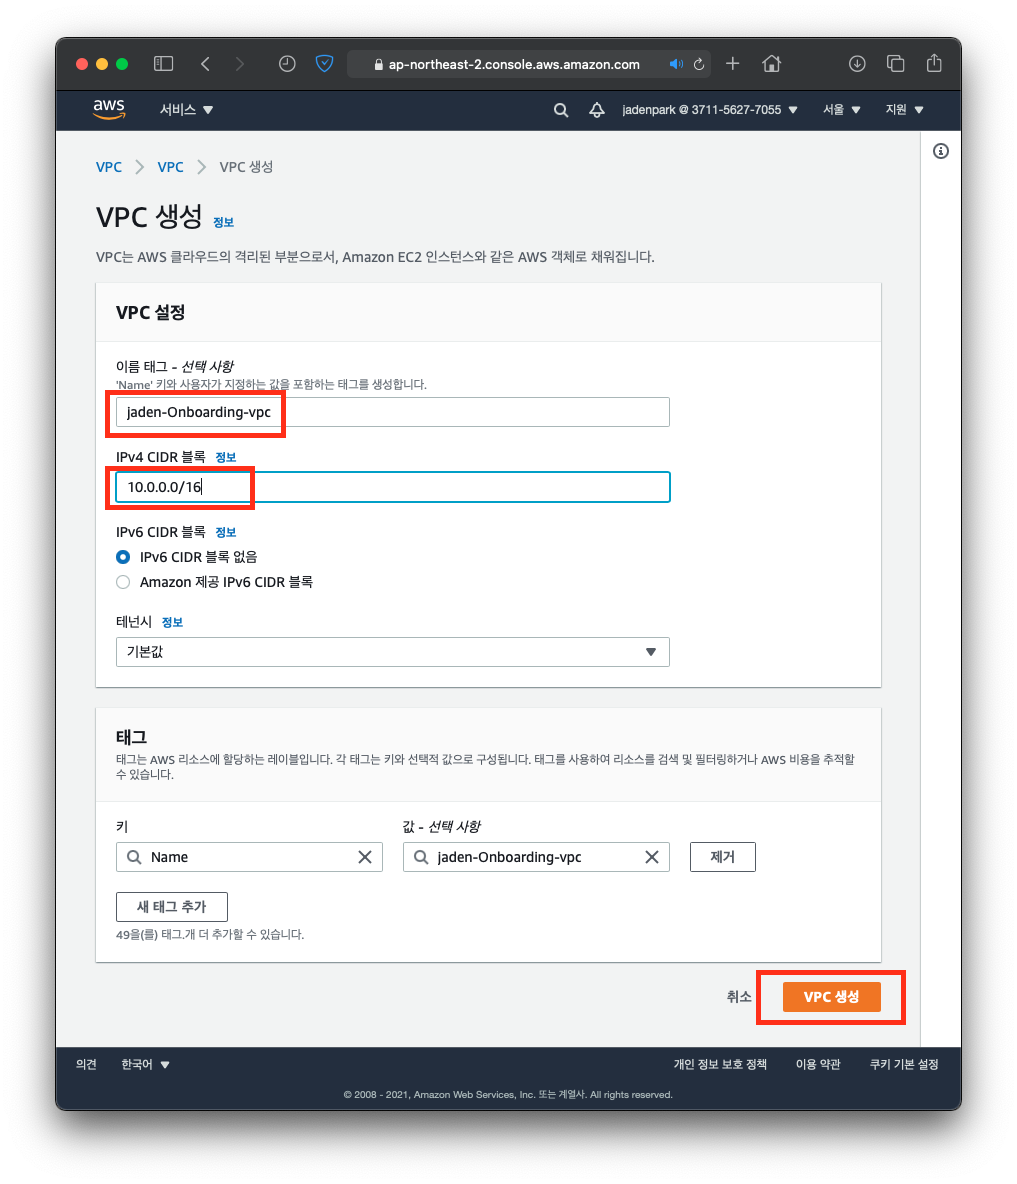The width and height of the screenshot is (1017, 1184).
Task: Open 개인 정보 보호 정책 footer link
Action: (720, 1064)
